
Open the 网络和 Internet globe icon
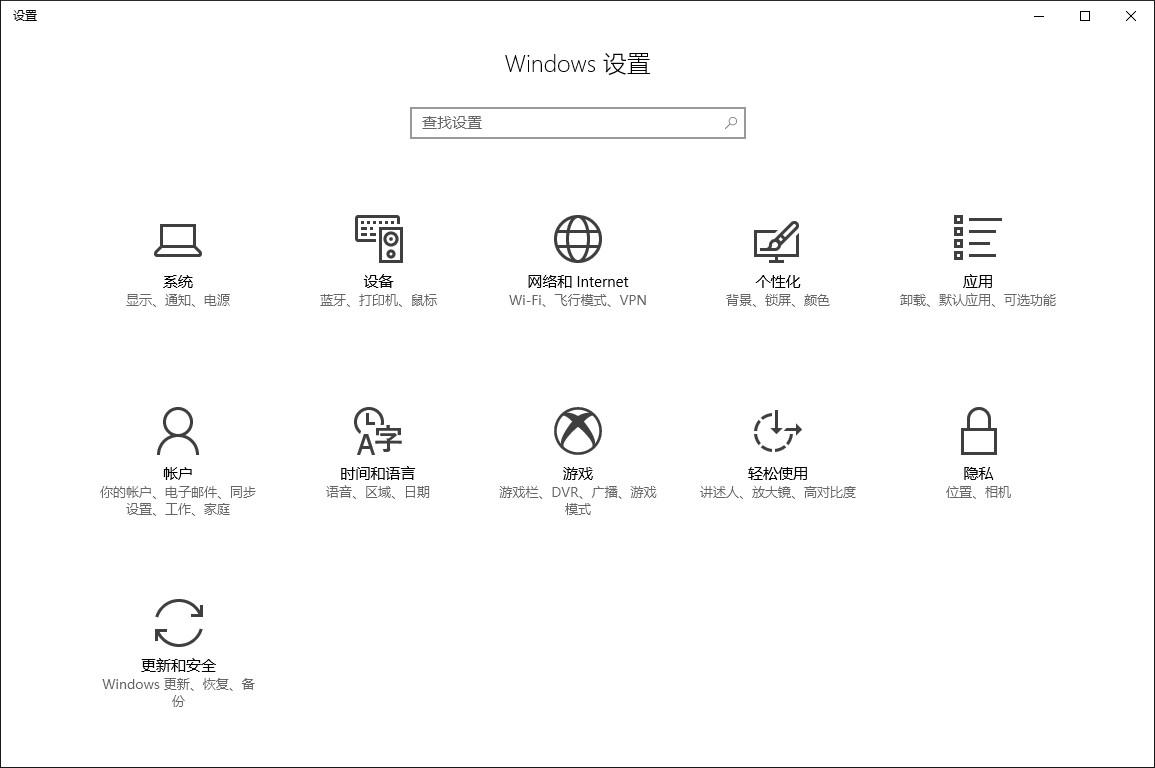(x=578, y=239)
